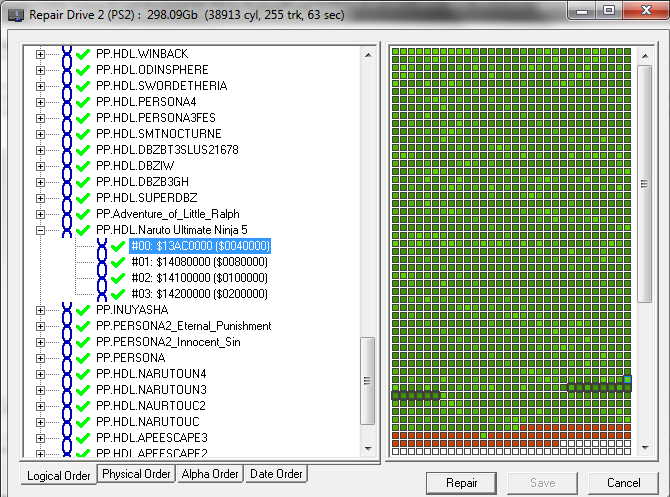This screenshot has width=670, height=497.
Task: Switch to the Date Order tab
Action: tap(276, 474)
